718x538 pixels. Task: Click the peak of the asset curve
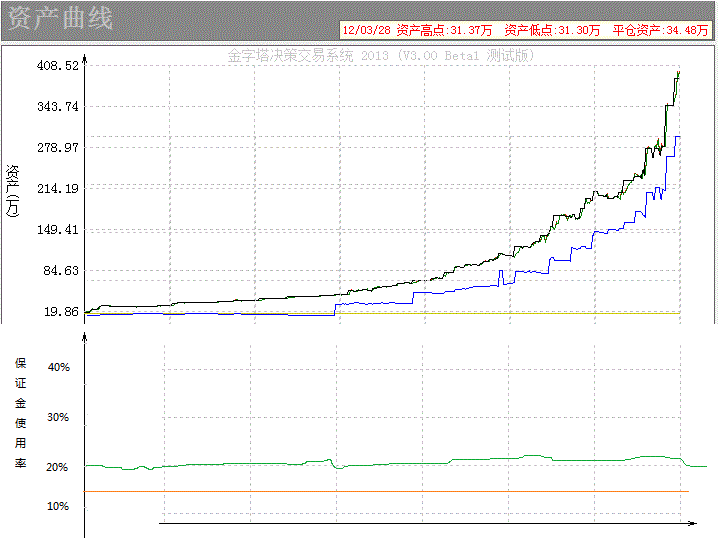pyautogui.click(x=679, y=72)
